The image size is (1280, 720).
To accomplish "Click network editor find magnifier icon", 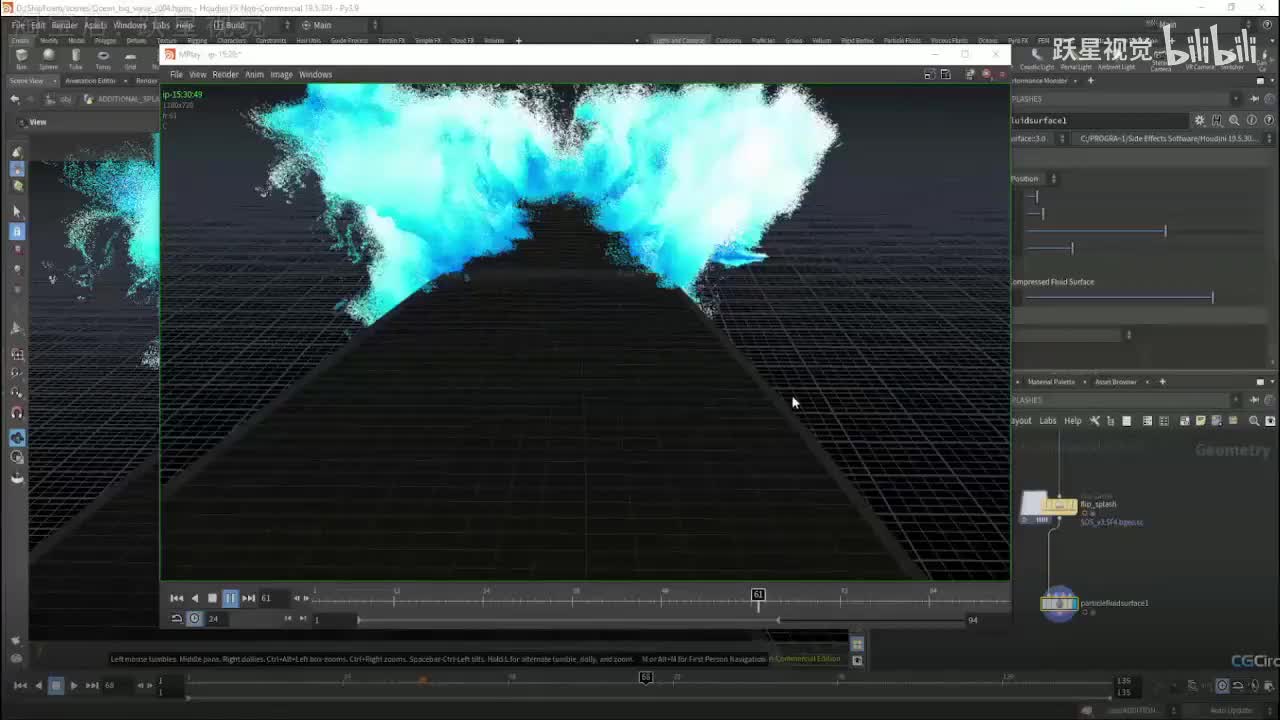I will click(x=1254, y=421).
